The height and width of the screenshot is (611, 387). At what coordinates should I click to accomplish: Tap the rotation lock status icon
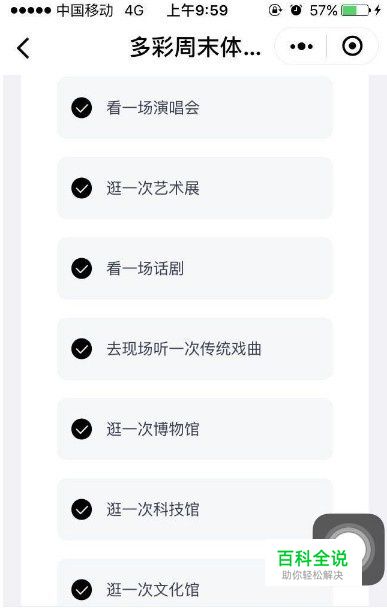click(x=275, y=10)
